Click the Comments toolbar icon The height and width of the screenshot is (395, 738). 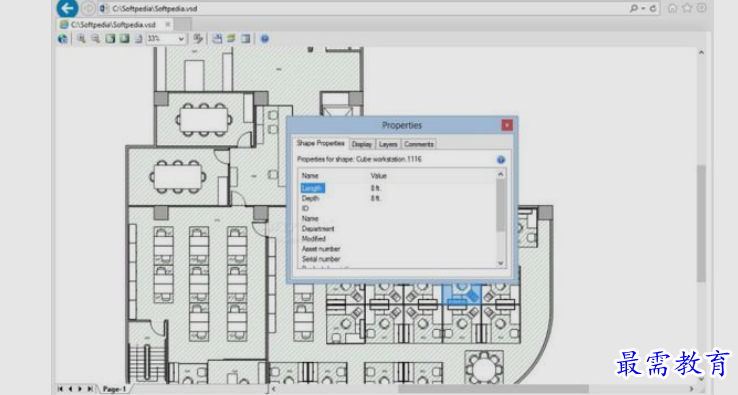coord(245,39)
